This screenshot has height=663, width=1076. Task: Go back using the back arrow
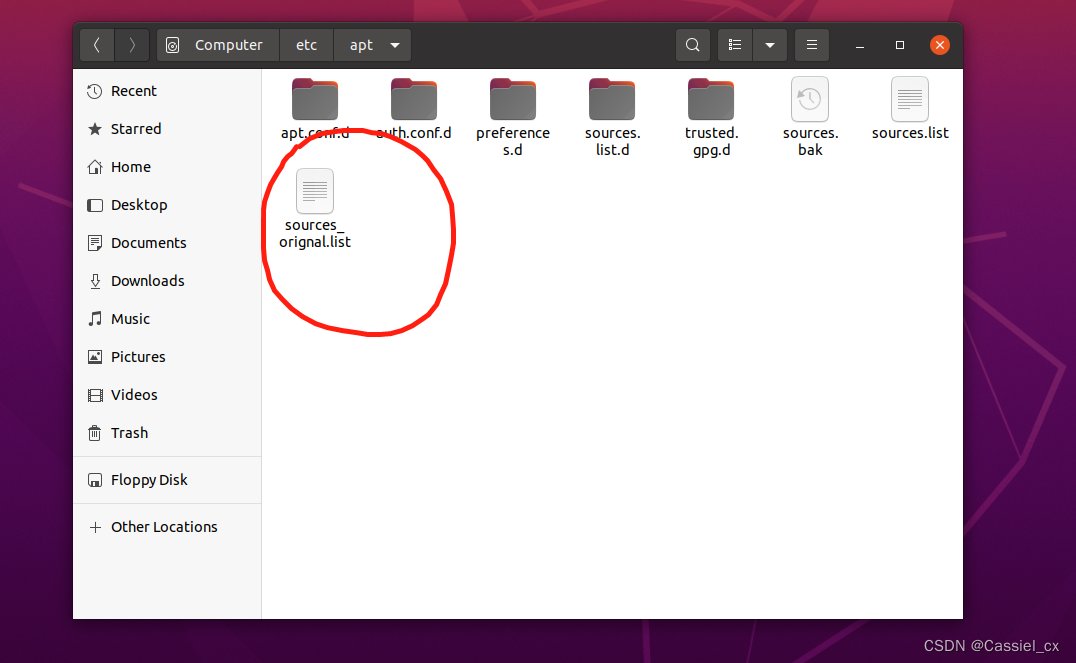coord(96,45)
